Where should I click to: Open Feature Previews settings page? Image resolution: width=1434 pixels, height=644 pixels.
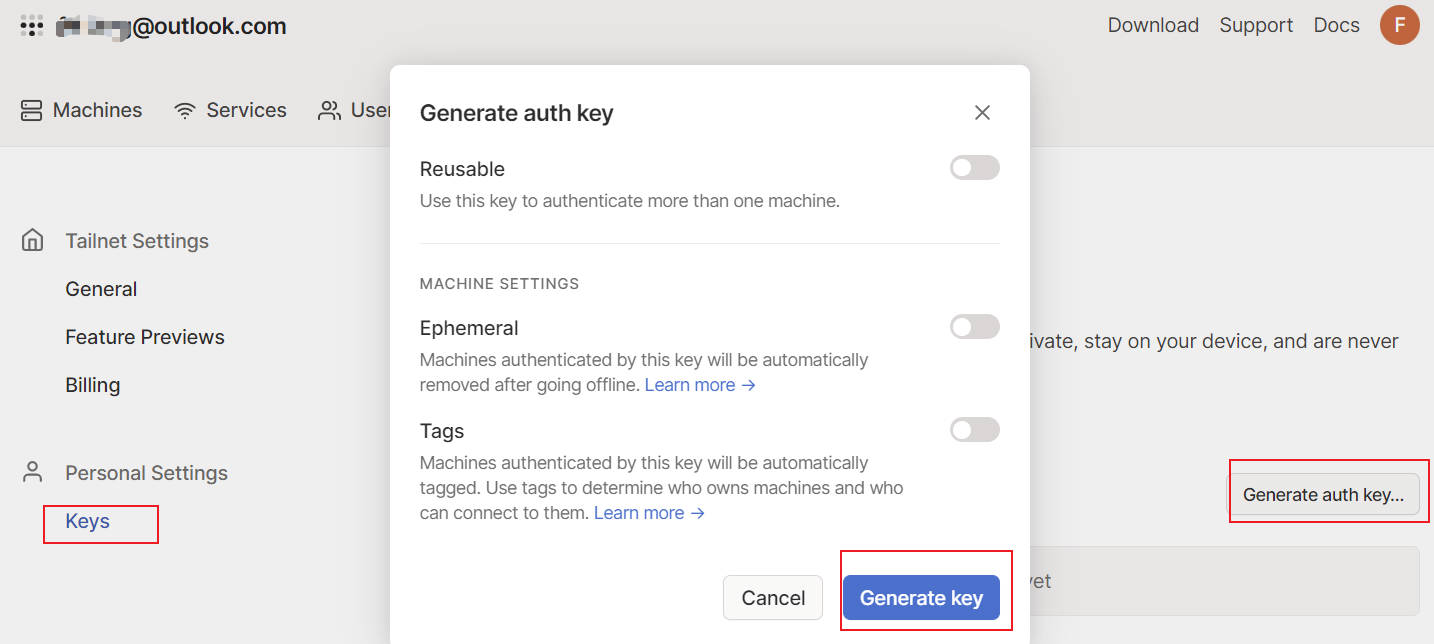(x=145, y=337)
